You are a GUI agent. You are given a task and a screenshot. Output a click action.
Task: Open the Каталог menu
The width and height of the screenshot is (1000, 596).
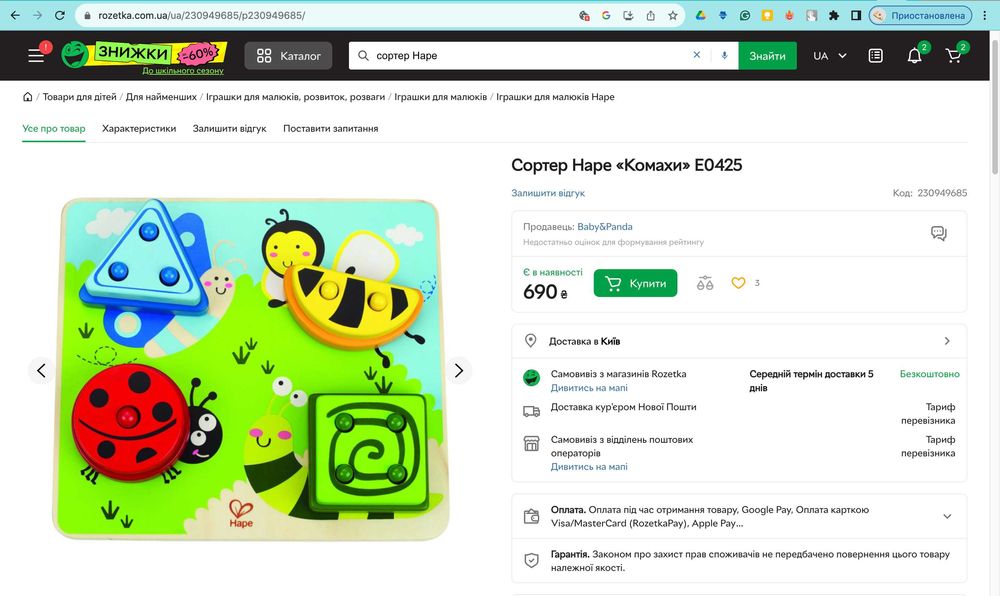coord(288,56)
